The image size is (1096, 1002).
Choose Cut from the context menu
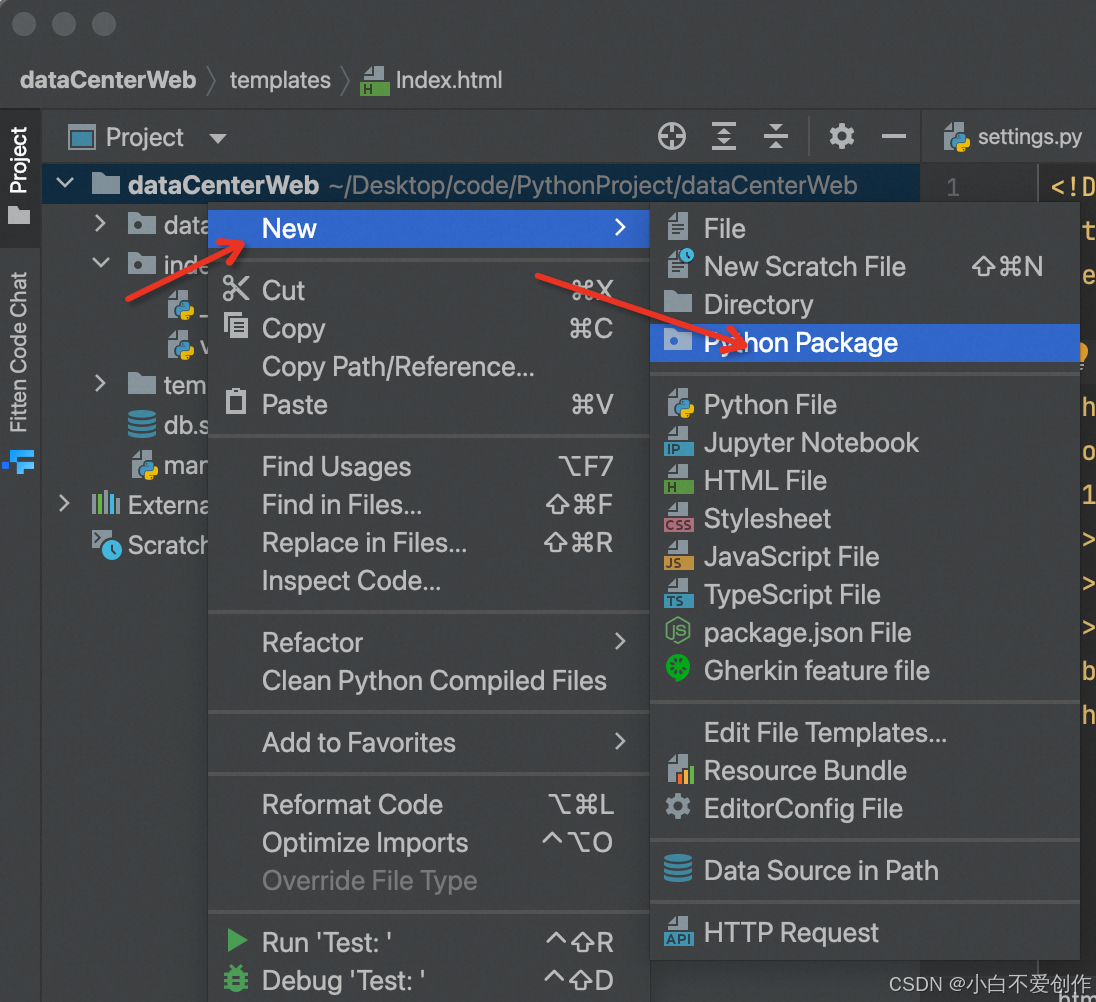pos(428,290)
